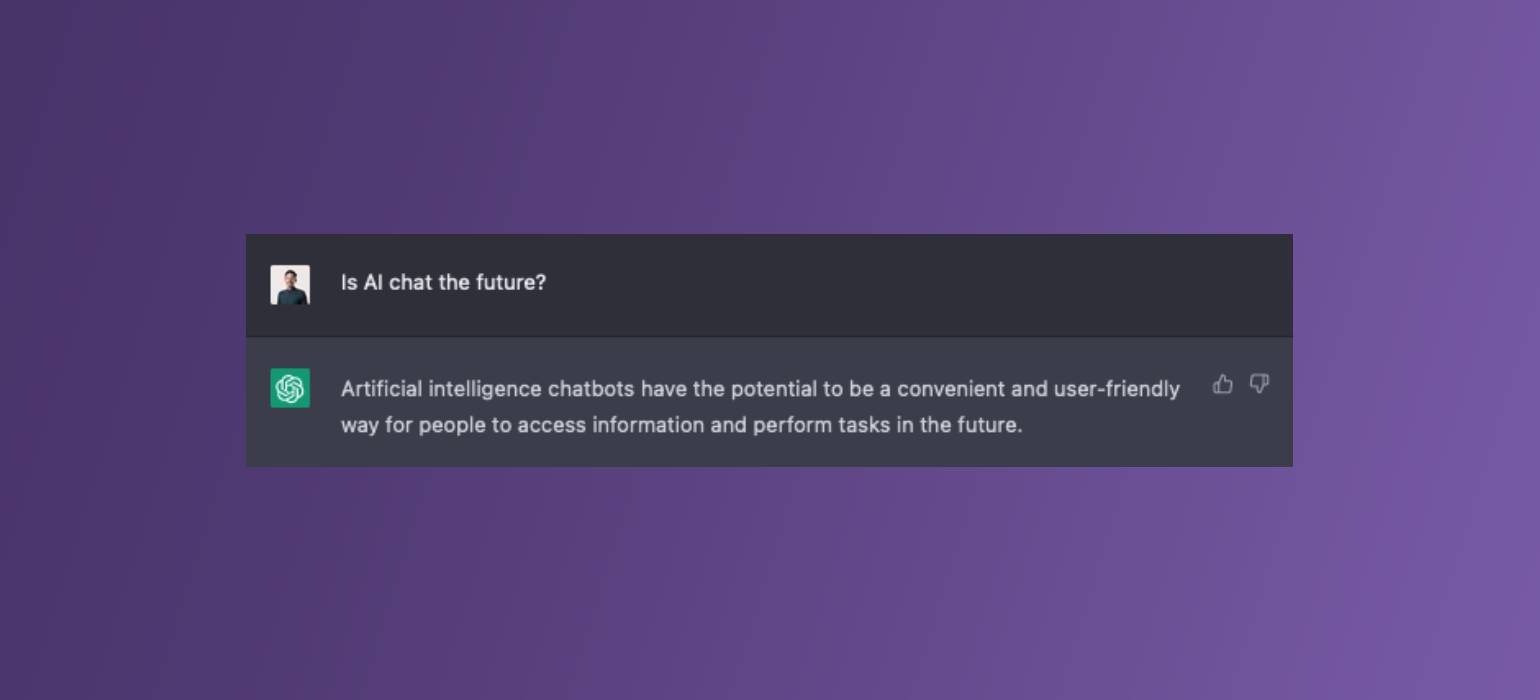Click the assistant message row

pyautogui.click(x=770, y=402)
